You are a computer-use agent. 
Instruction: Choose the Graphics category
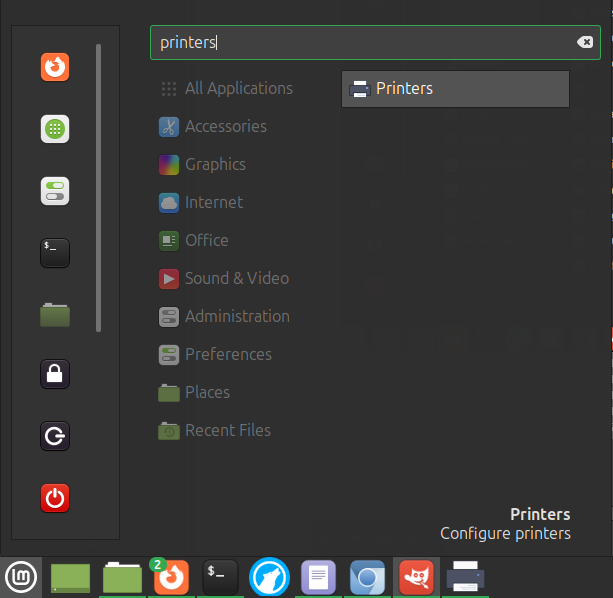pyautogui.click(x=214, y=165)
